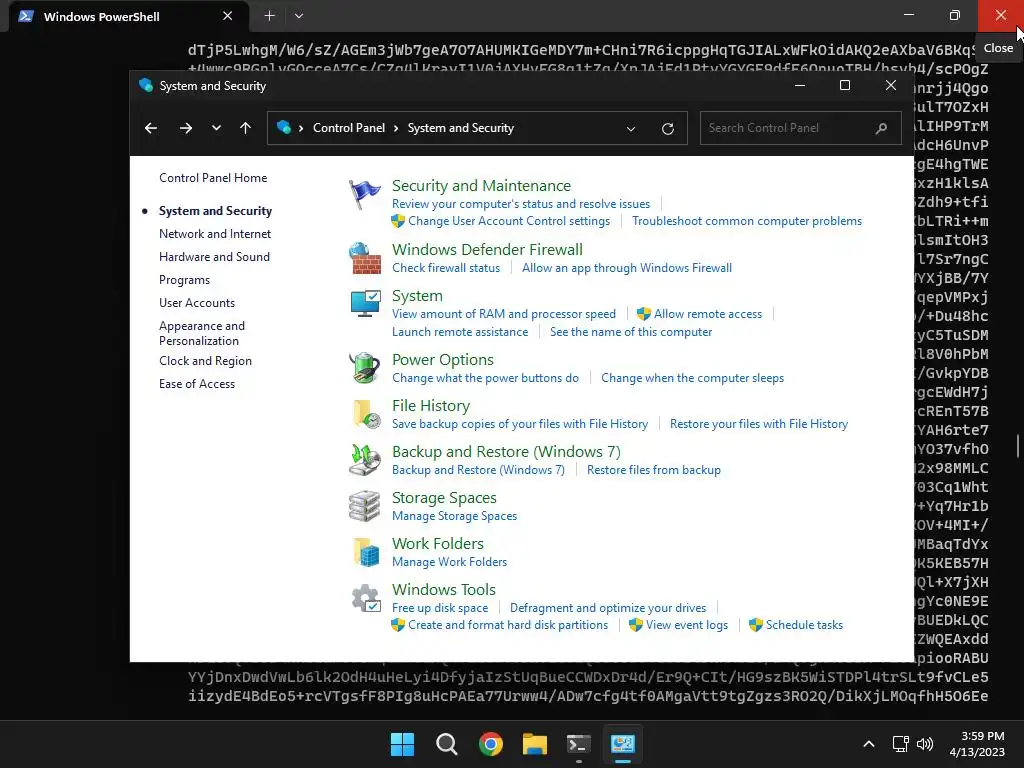Open the Work Folders icon
The height and width of the screenshot is (768, 1024).
[x=366, y=552]
